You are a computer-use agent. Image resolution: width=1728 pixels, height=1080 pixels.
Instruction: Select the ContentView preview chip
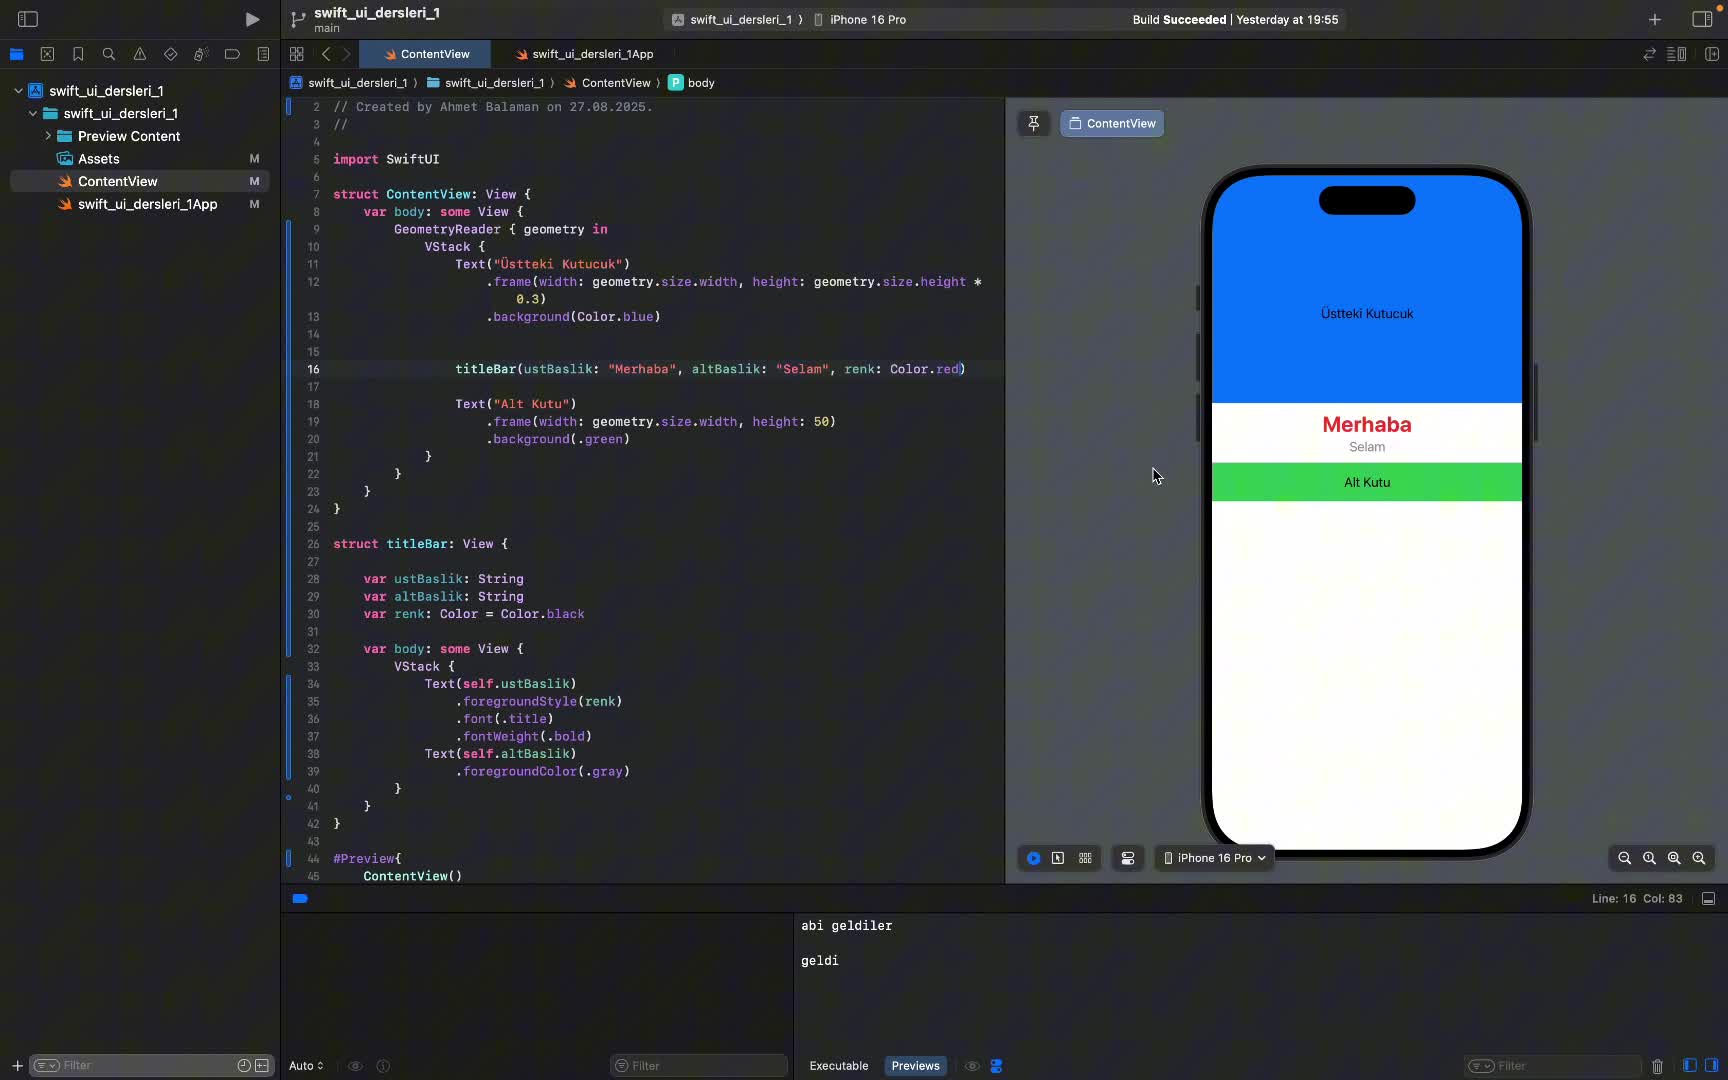click(1112, 123)
